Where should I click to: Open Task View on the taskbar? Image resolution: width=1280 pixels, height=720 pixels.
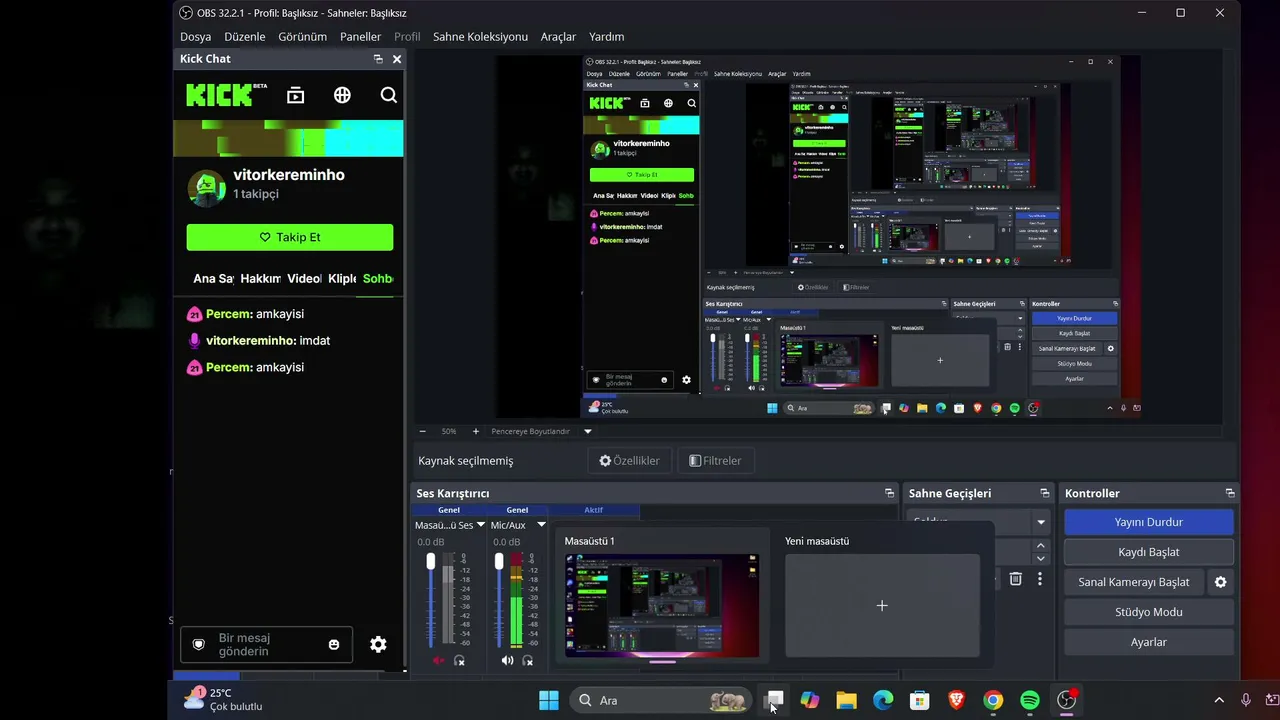click(x=774, y=700)
